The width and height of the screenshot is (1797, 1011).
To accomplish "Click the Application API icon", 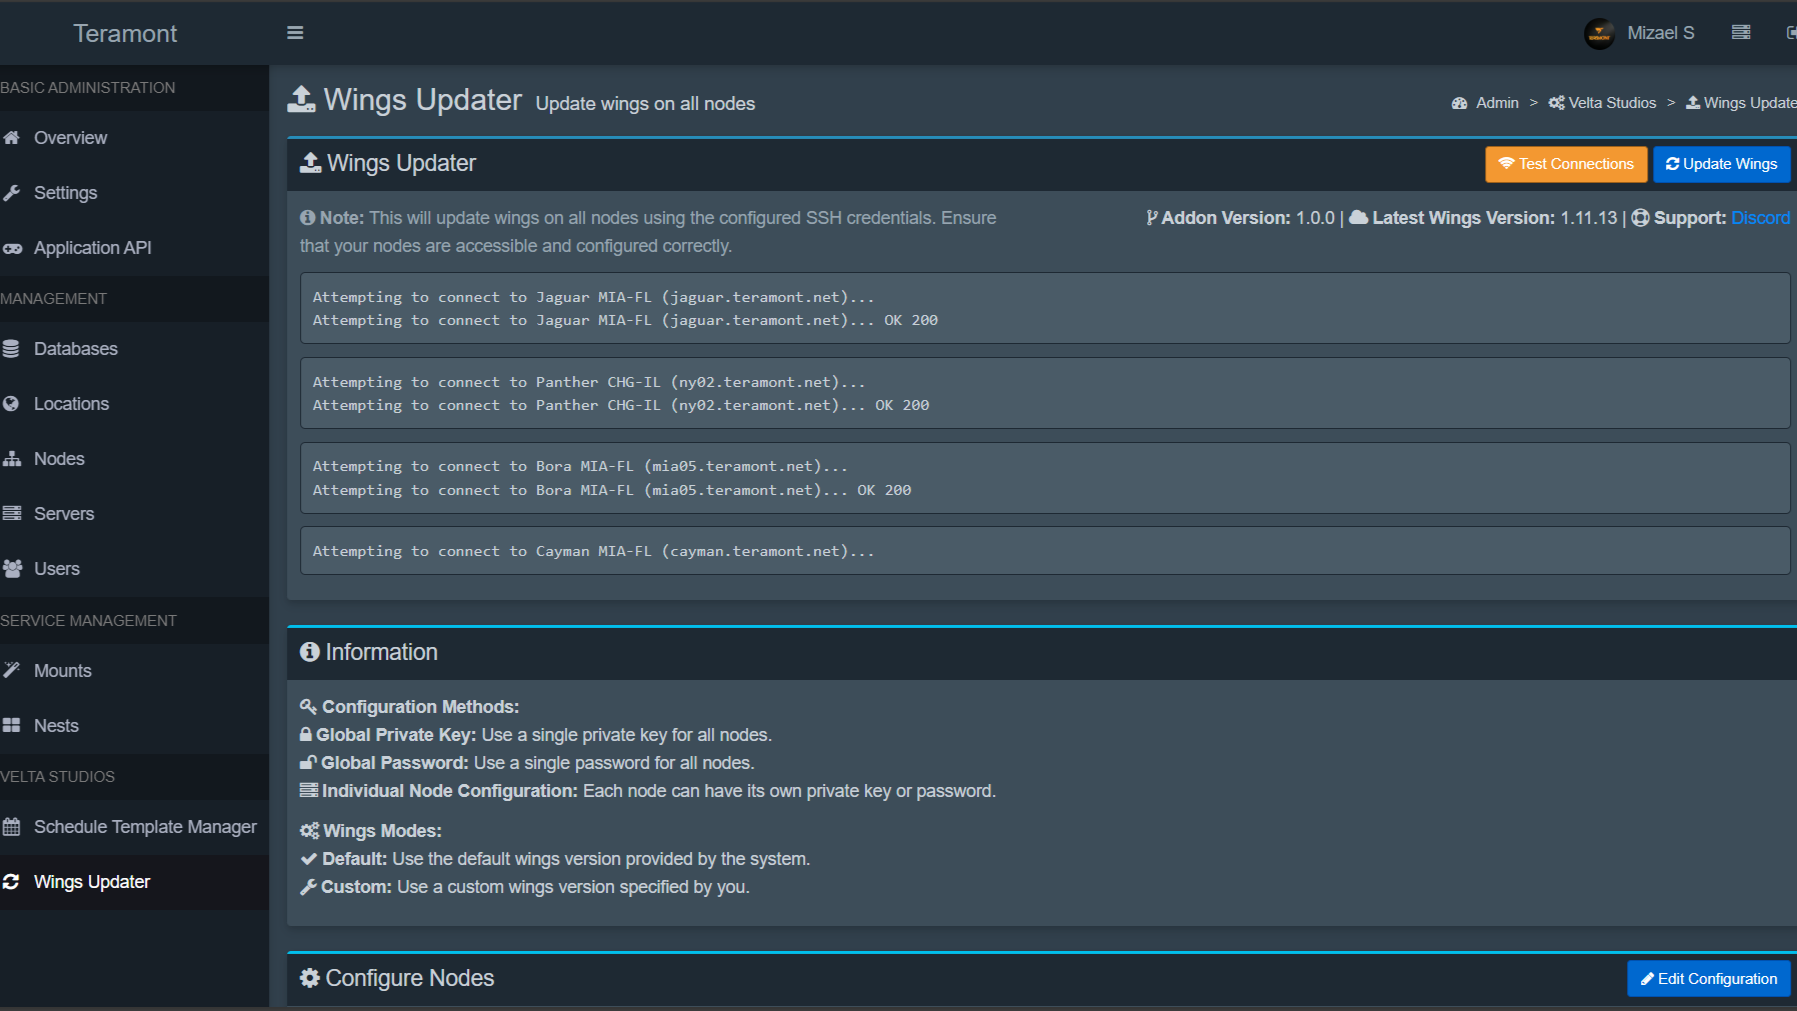I will click(x=12, y=249).
